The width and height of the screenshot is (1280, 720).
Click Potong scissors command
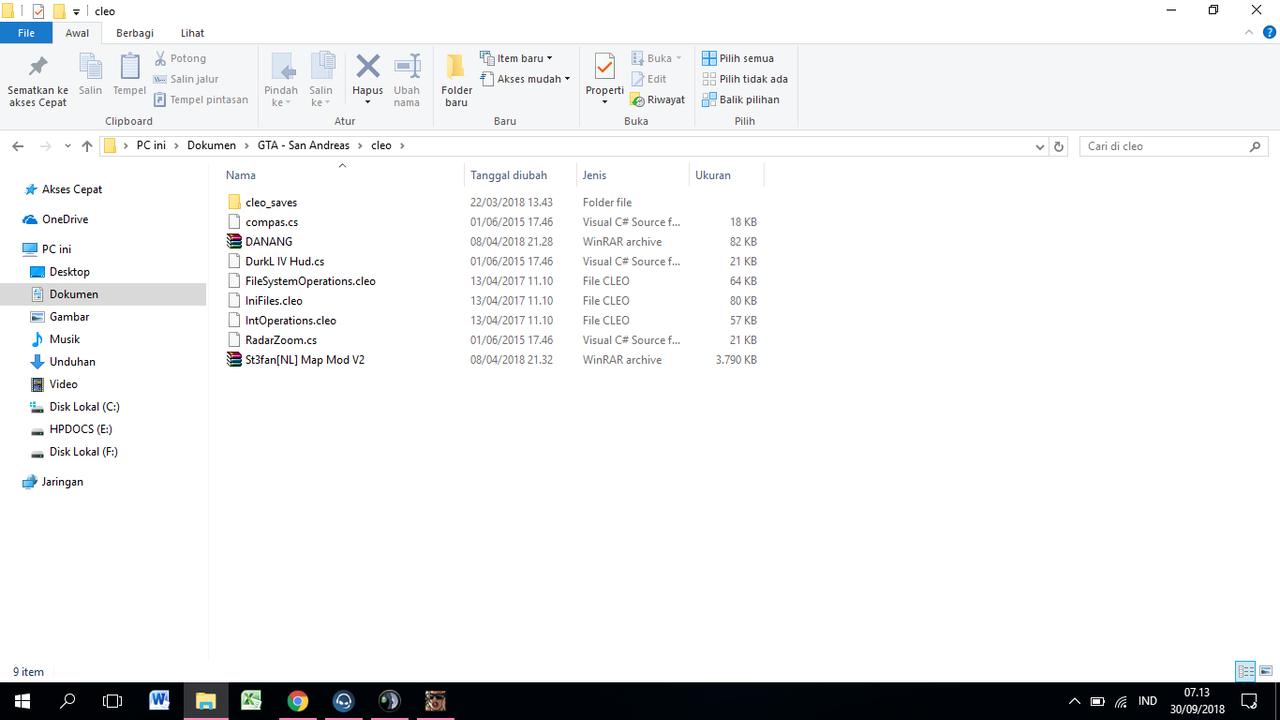(180, 59)
